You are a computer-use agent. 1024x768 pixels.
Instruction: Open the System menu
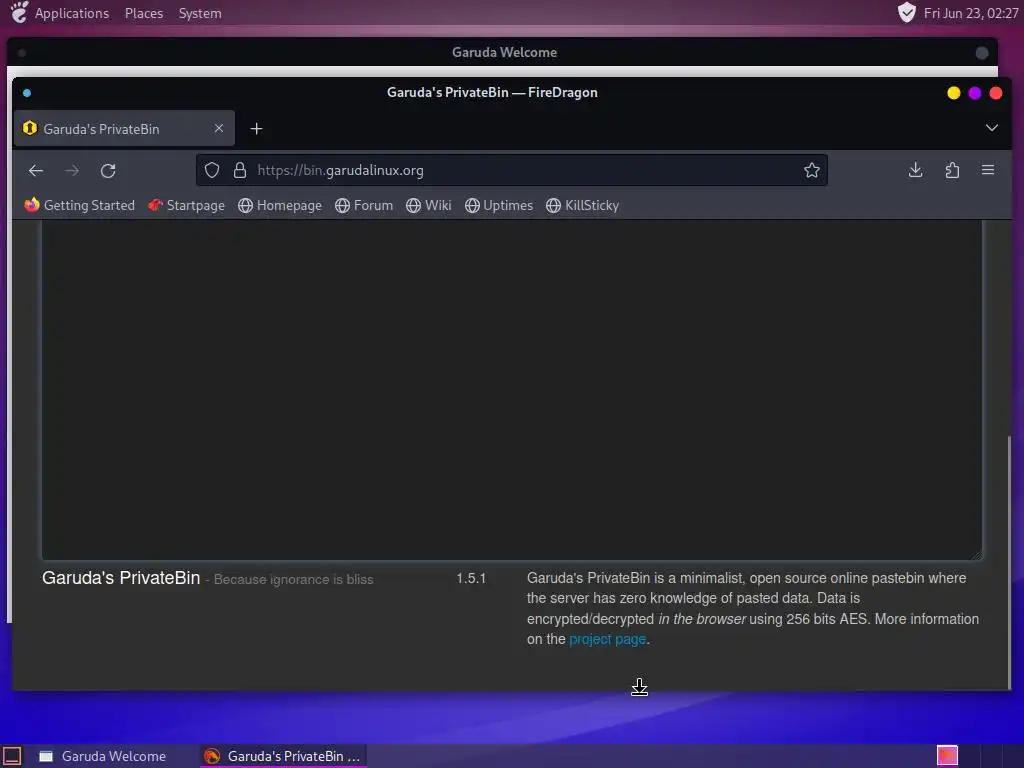(200, 13)
